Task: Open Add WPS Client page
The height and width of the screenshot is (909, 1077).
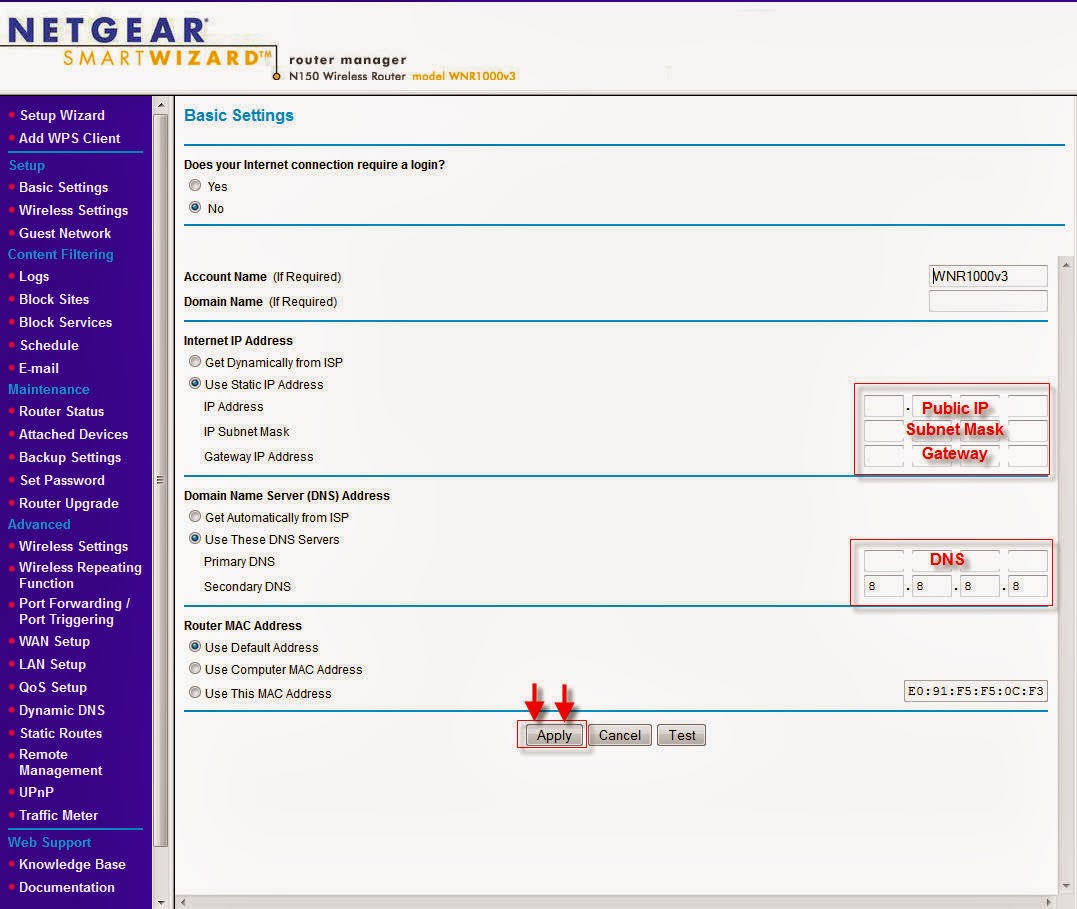Action: tap(69, 138)
